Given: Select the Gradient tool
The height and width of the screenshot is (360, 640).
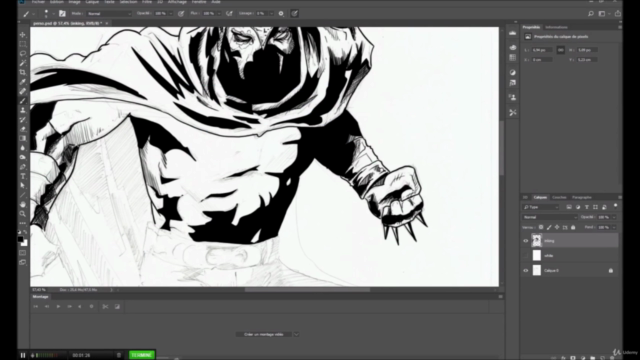Looking at the screenshot, I should 23,138.
